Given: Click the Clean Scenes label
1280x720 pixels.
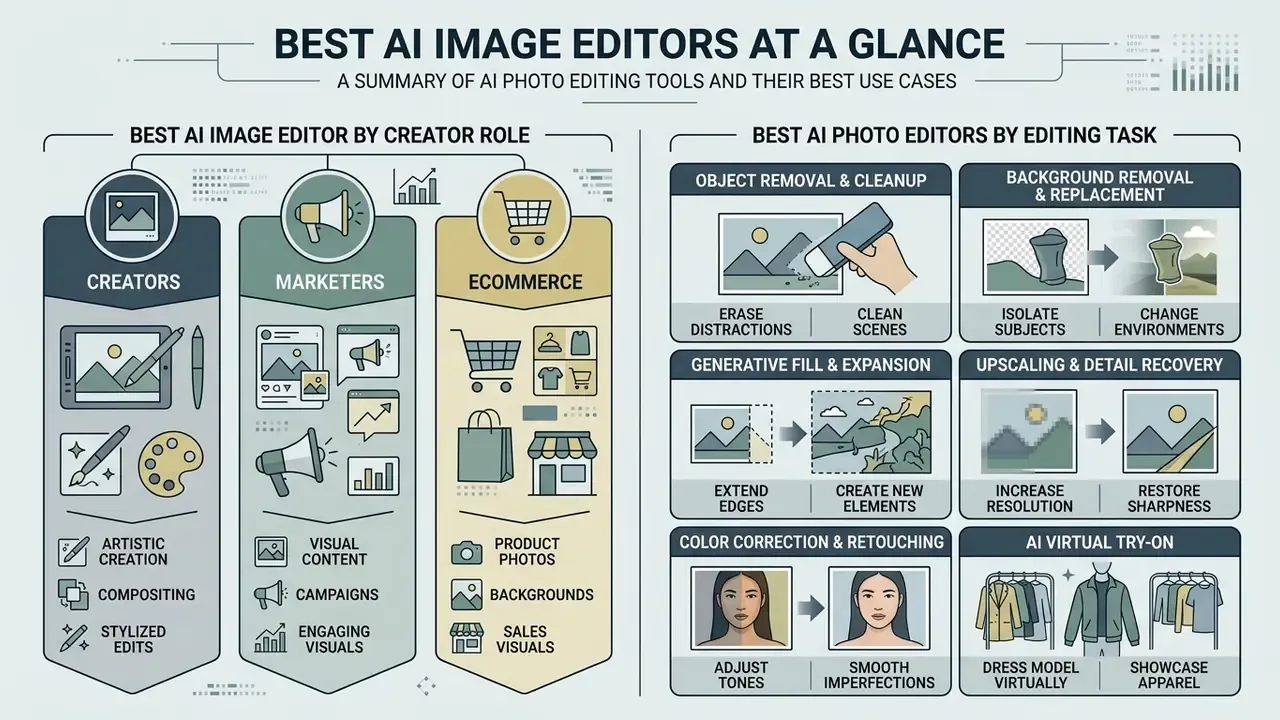Looking at the screenshot, I should pos(880,321).
